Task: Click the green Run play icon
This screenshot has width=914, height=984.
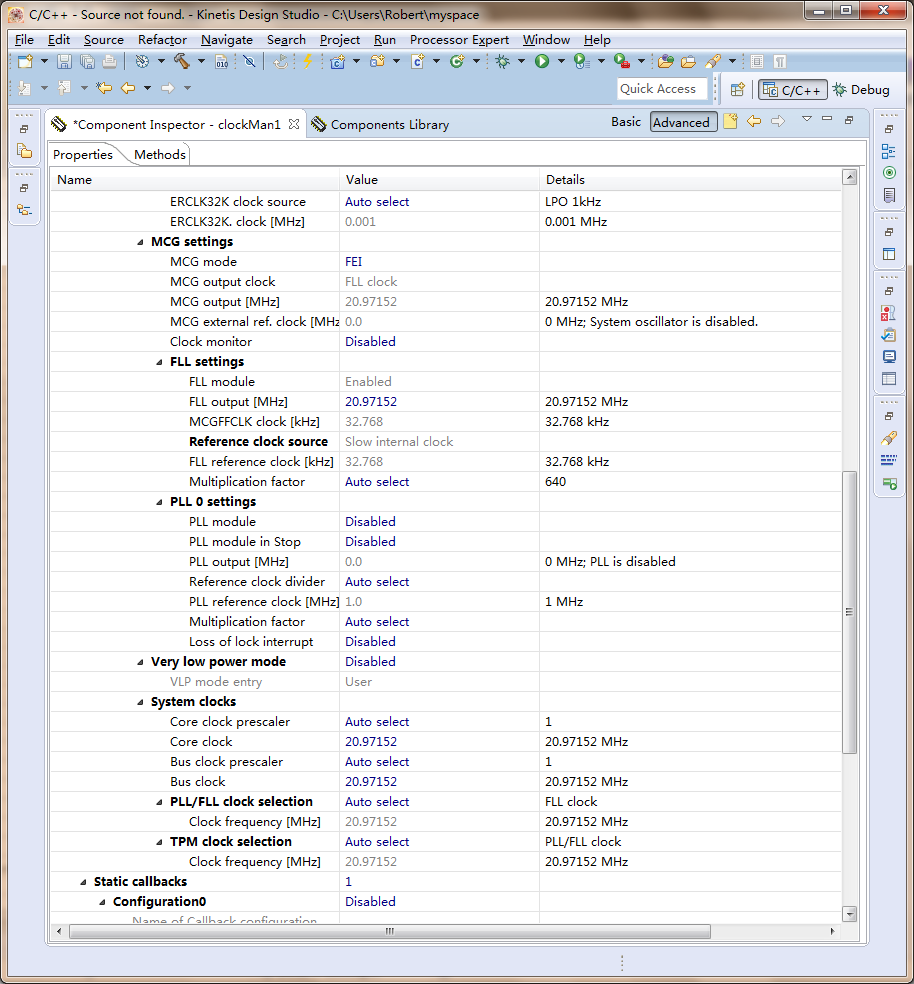Action: coord(542,62)
